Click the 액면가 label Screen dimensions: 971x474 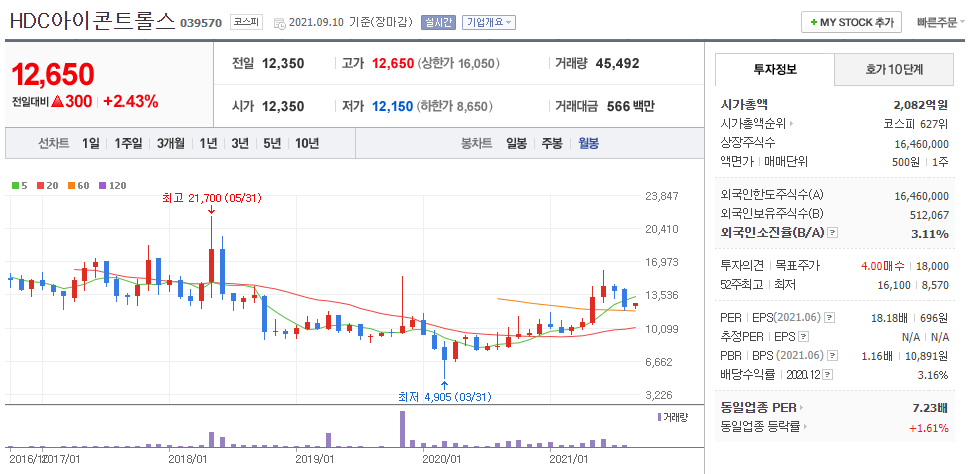coord(738,162)
